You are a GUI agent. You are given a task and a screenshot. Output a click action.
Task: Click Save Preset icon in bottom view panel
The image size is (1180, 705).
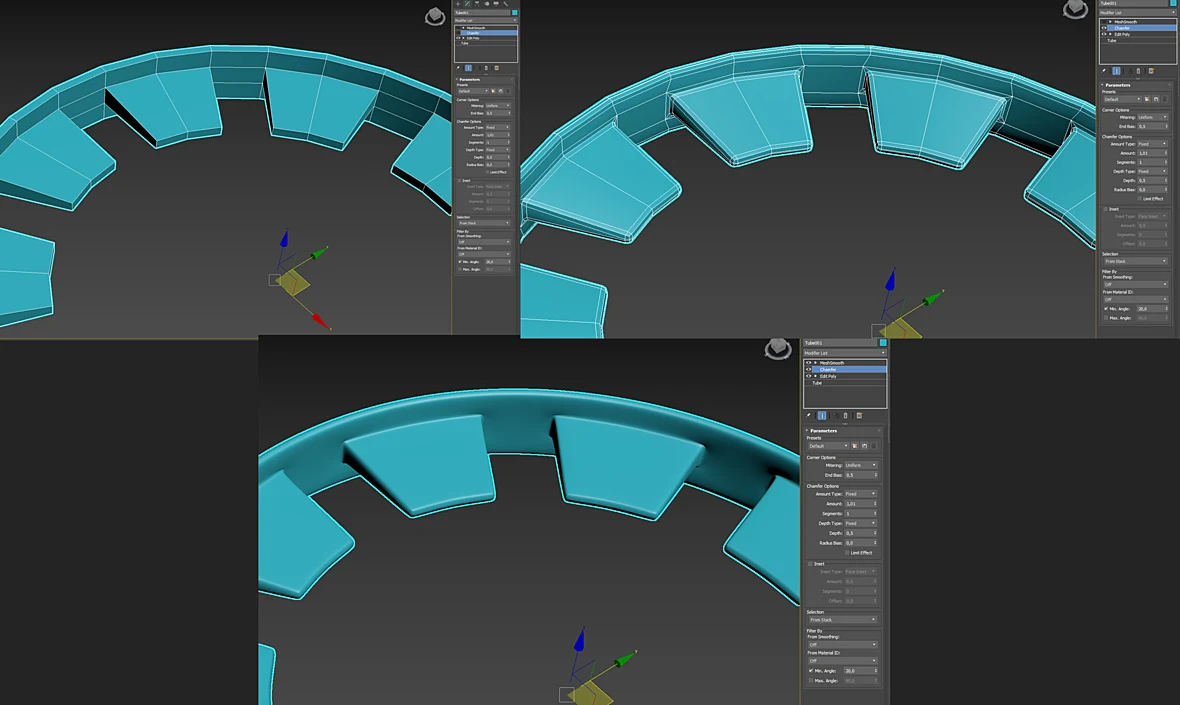point(855,446)
